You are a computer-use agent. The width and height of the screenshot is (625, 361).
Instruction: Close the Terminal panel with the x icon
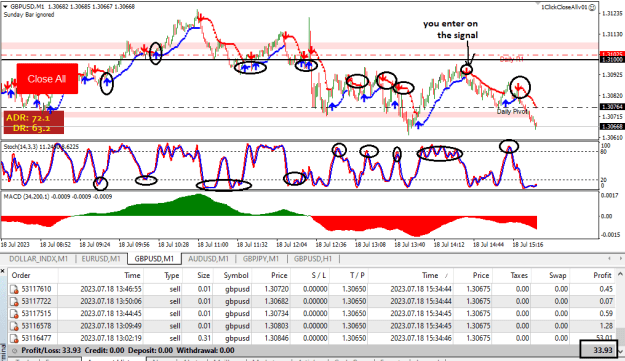[3, 271]
